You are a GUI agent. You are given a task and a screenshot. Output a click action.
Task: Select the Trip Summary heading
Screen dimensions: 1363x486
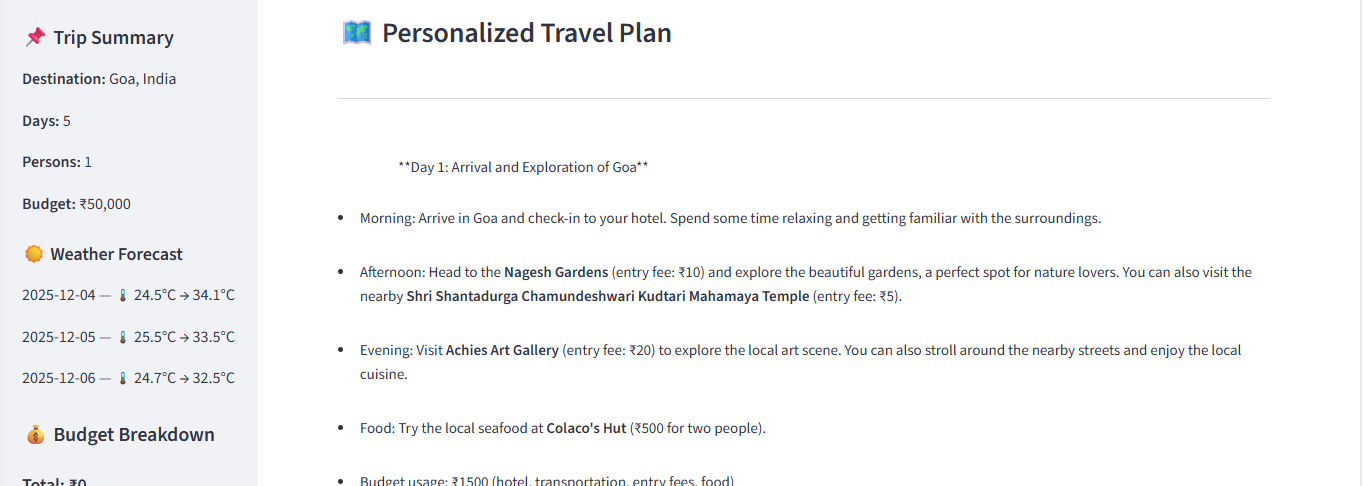(113, 38)
